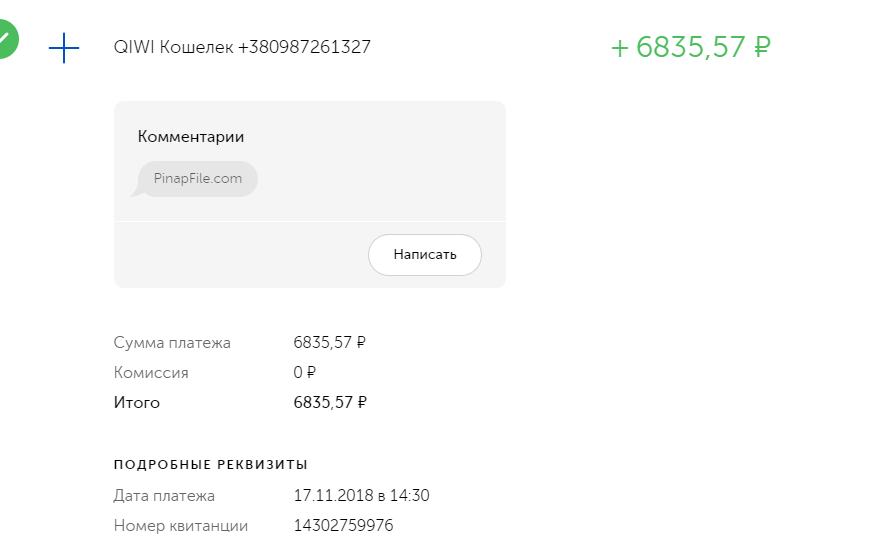Image resolution: width=876 pixels, height=540 pixels.
Task: Click the Сумма платежа value 6835,57 ₽
Action: (x=329, y=343)
